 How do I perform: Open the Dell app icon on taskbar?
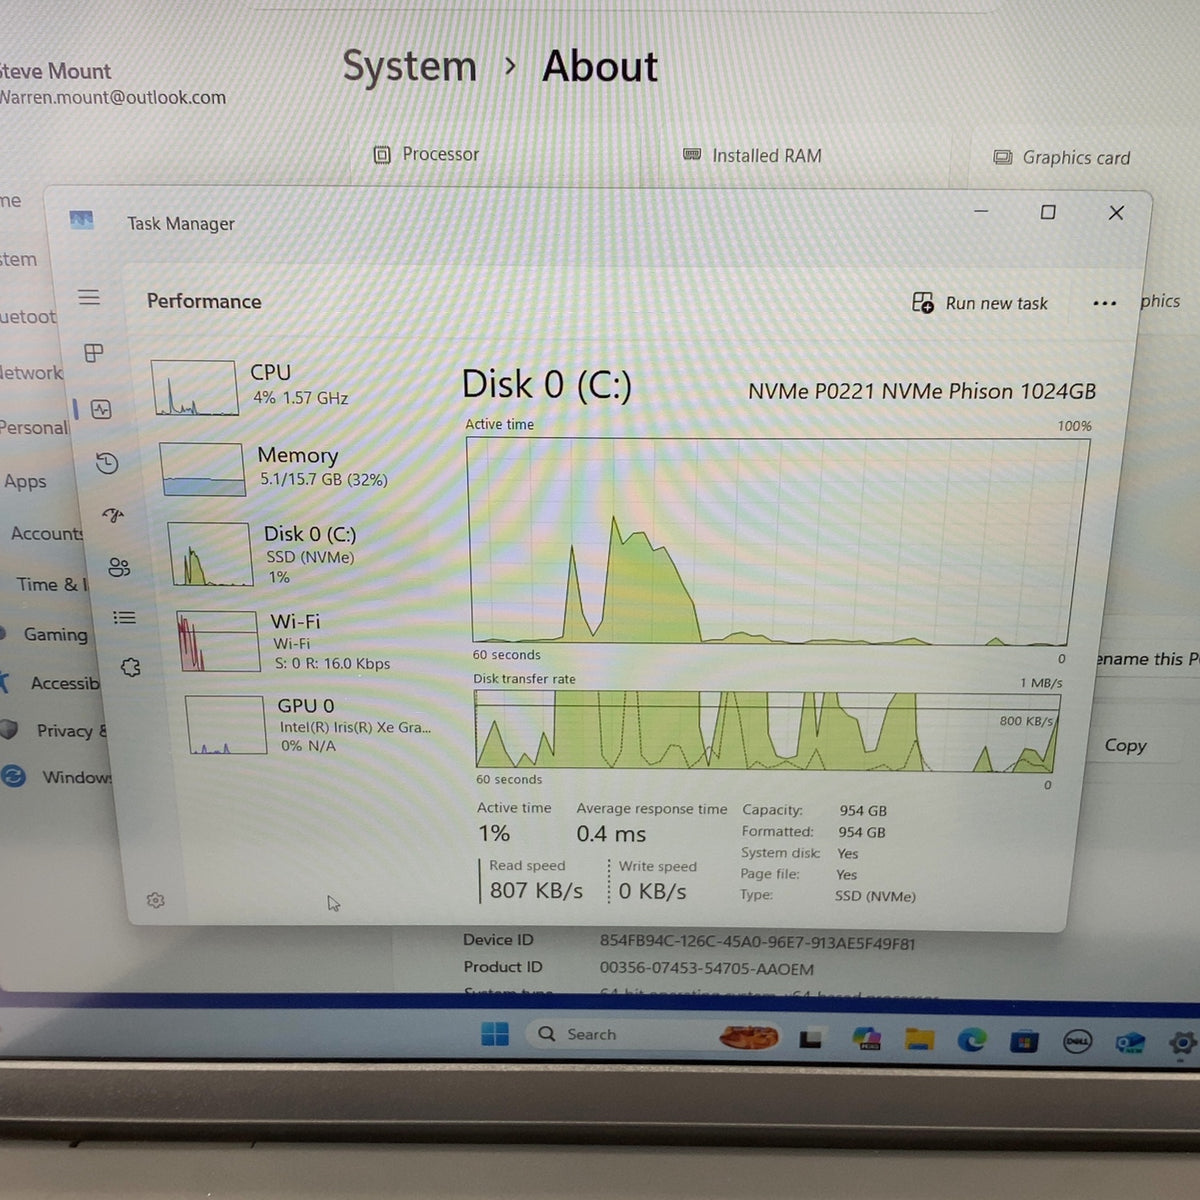click(1077, 1041)
